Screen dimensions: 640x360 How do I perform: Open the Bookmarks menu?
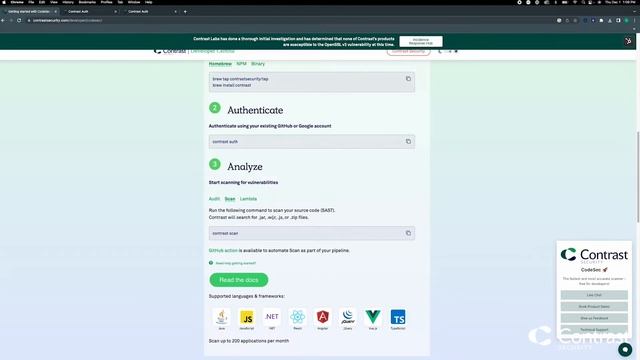pos(87,2)
